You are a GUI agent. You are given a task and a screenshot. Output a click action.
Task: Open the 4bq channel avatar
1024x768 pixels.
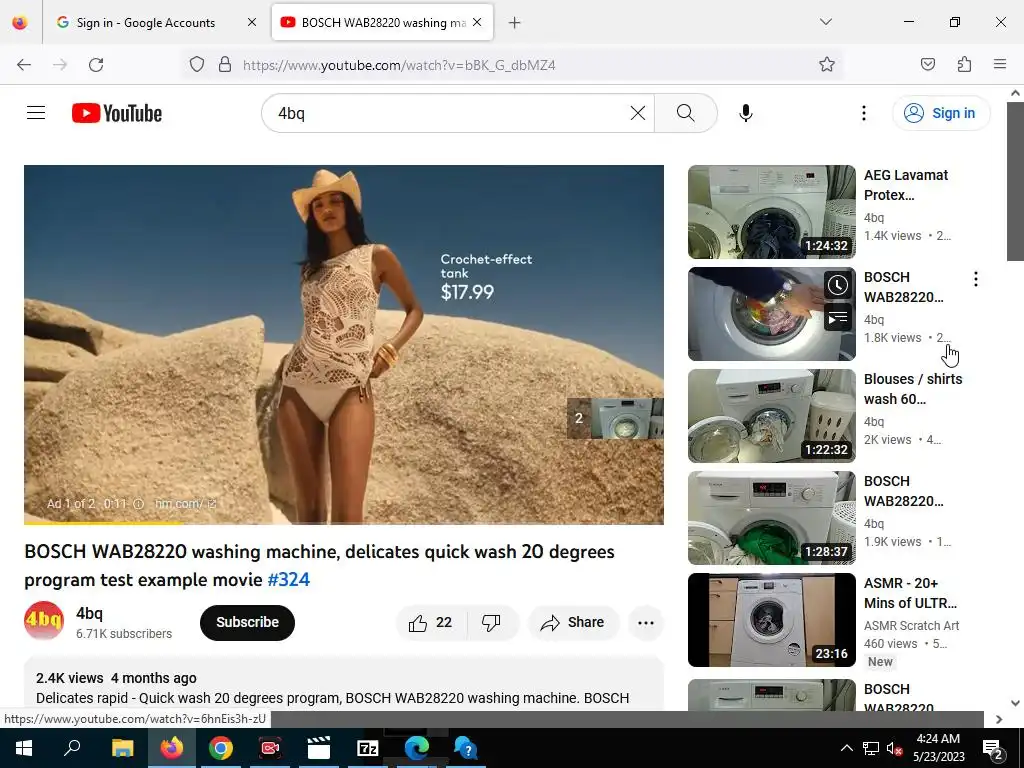[x=44, y=621]
